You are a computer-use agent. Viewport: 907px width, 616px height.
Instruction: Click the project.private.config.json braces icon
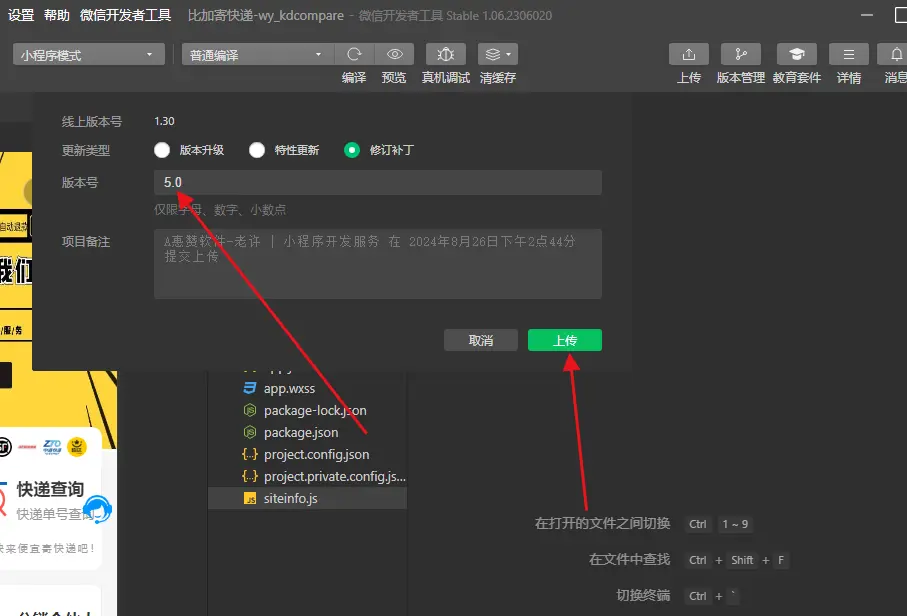pyautogui.click(x=250, y=477)
